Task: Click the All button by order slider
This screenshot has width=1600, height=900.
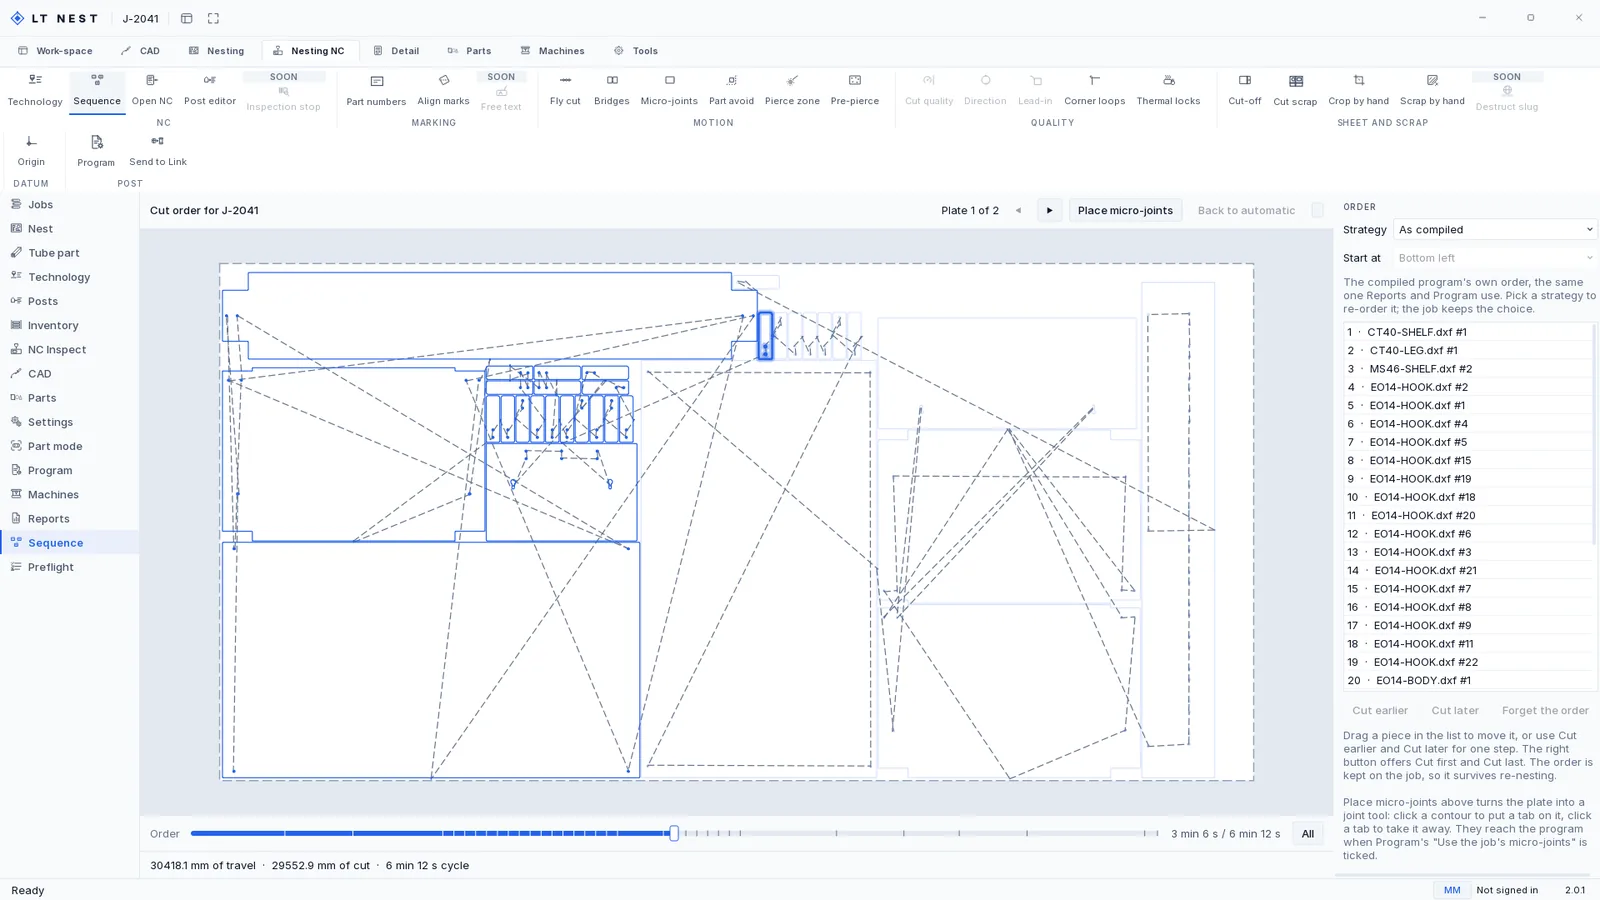Action: (x=1307, y=834)
